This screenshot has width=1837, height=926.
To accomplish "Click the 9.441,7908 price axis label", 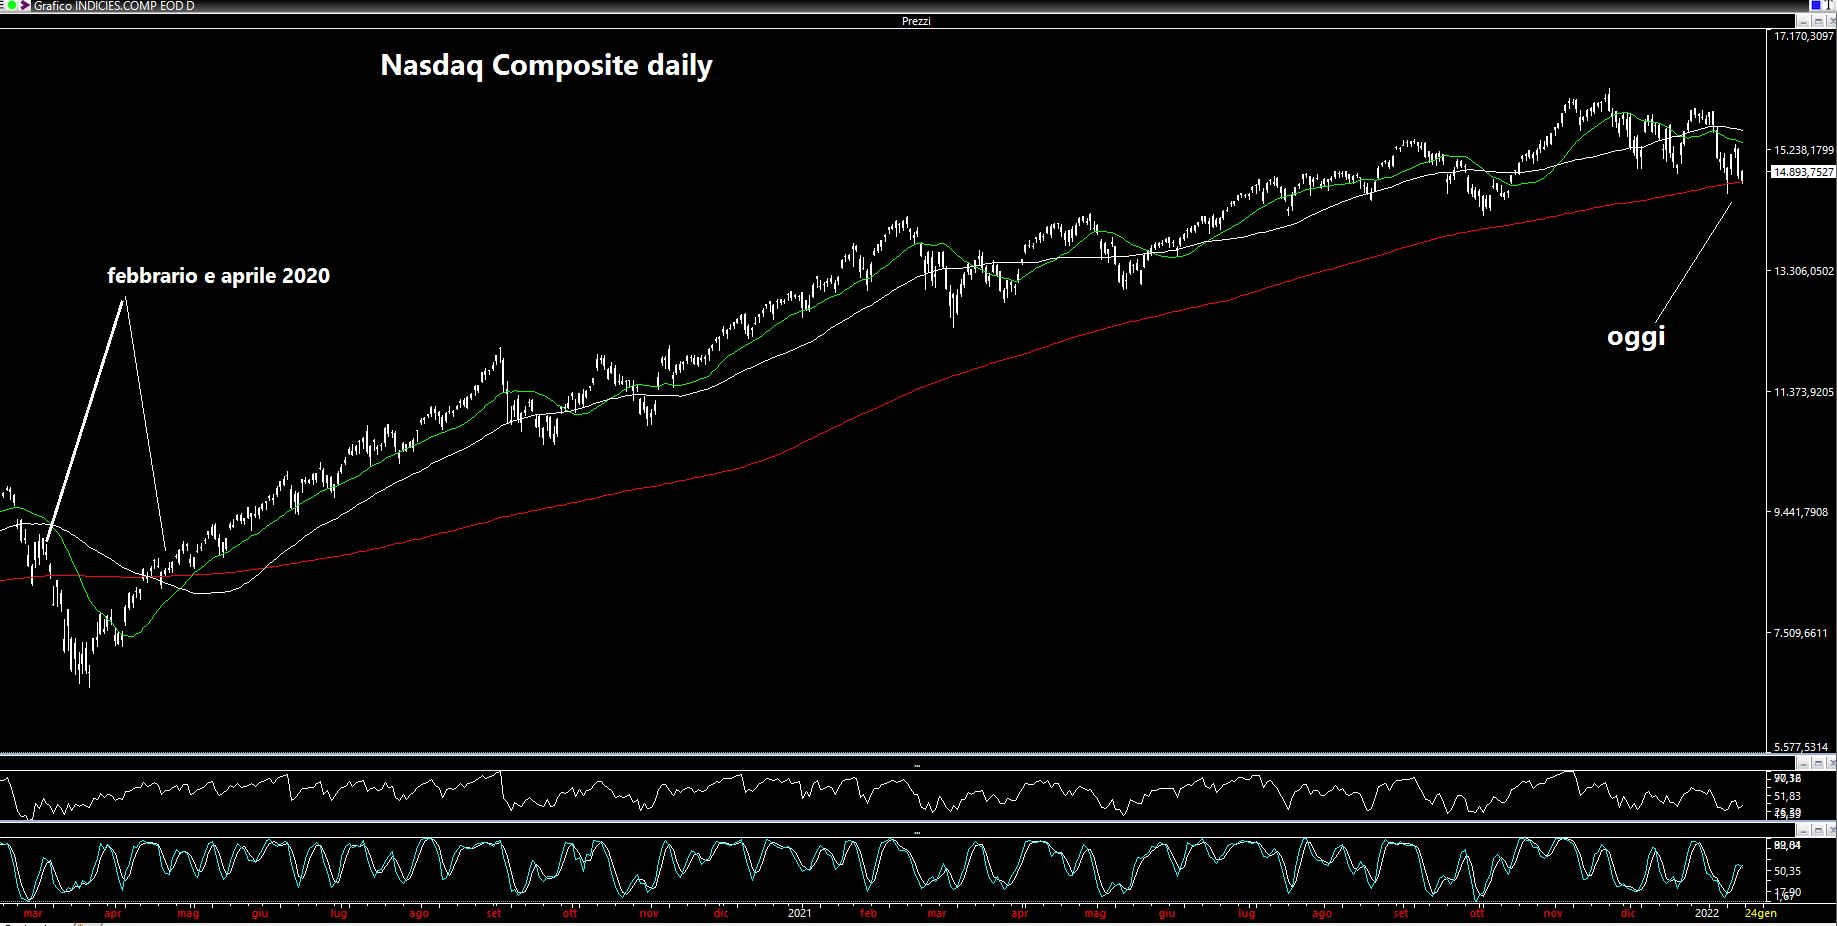I will 1801,512.
